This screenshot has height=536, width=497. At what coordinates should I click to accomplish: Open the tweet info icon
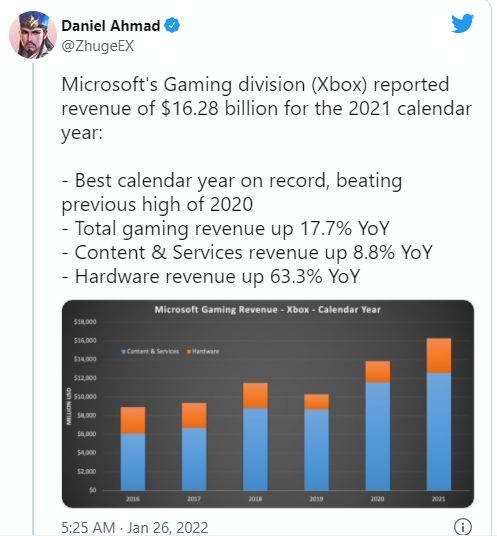pos(462,526)
